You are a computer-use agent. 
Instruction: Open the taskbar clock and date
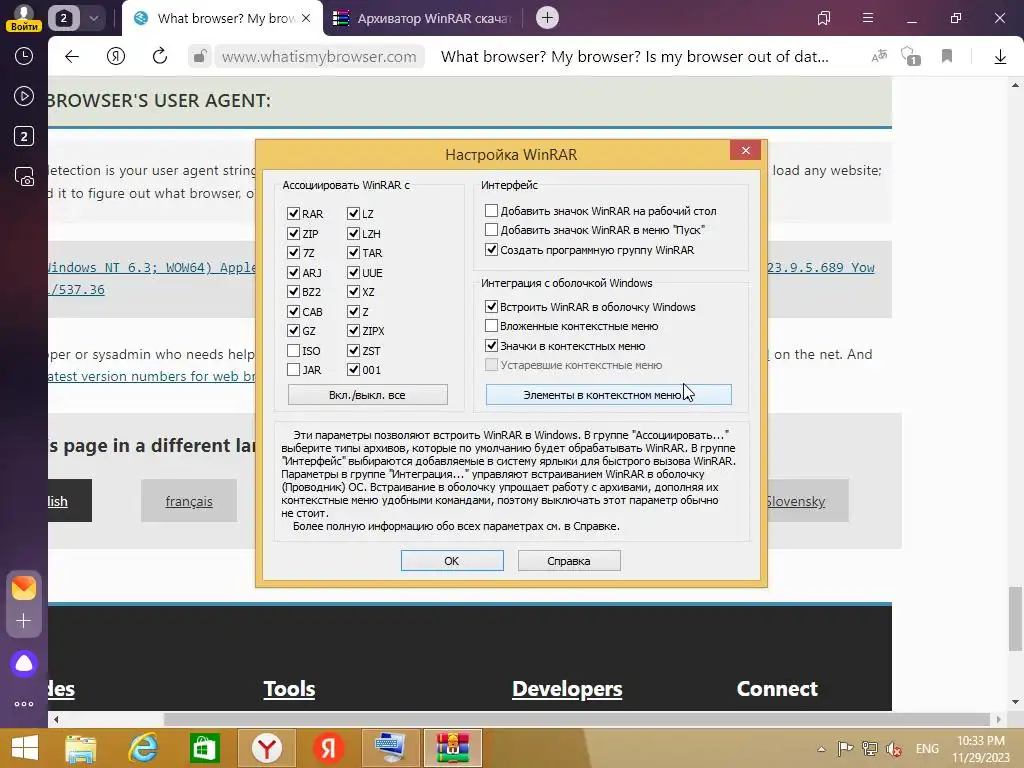(x=980, y=748)
